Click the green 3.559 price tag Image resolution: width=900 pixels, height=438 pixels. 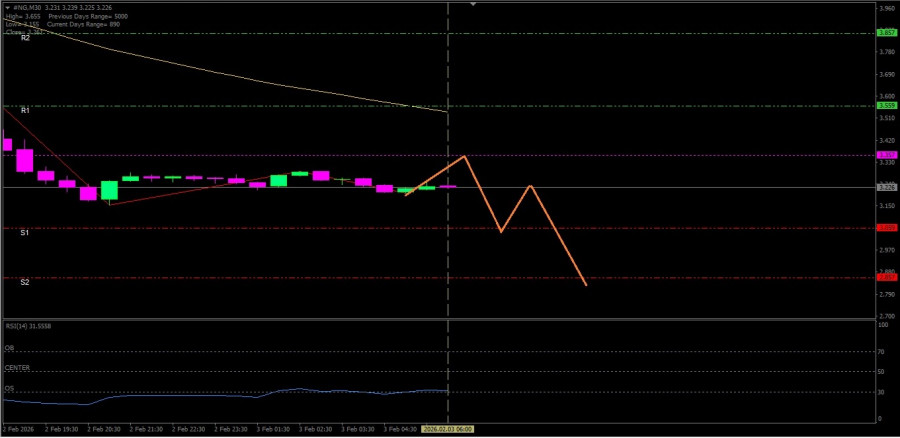pos(887,106)
